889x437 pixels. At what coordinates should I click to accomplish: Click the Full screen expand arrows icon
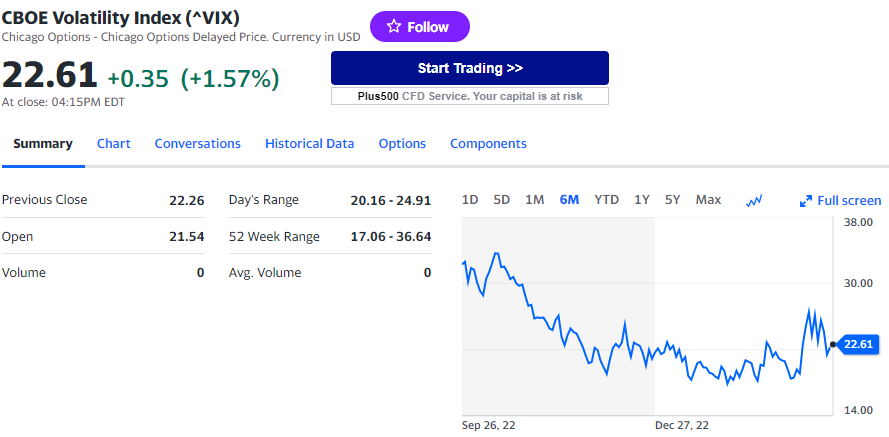point(806,201)
